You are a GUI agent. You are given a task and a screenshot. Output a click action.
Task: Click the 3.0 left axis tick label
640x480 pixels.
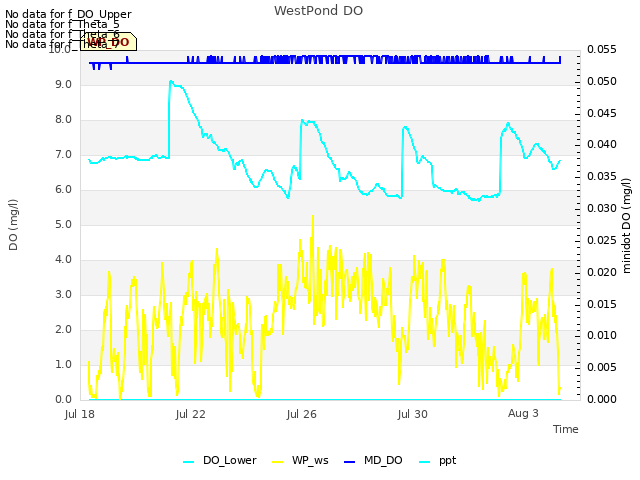coord(63,294)
